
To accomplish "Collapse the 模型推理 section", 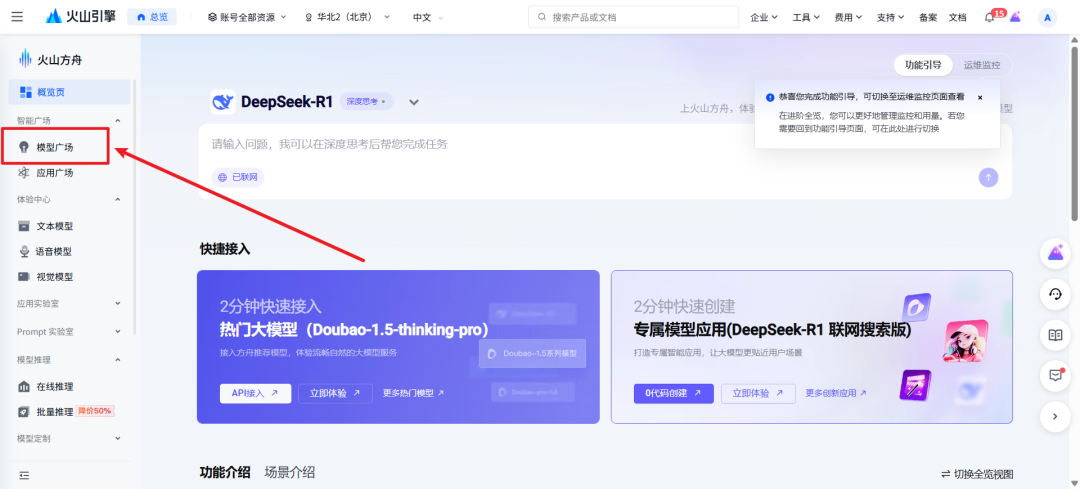I will tap(117, 360).
